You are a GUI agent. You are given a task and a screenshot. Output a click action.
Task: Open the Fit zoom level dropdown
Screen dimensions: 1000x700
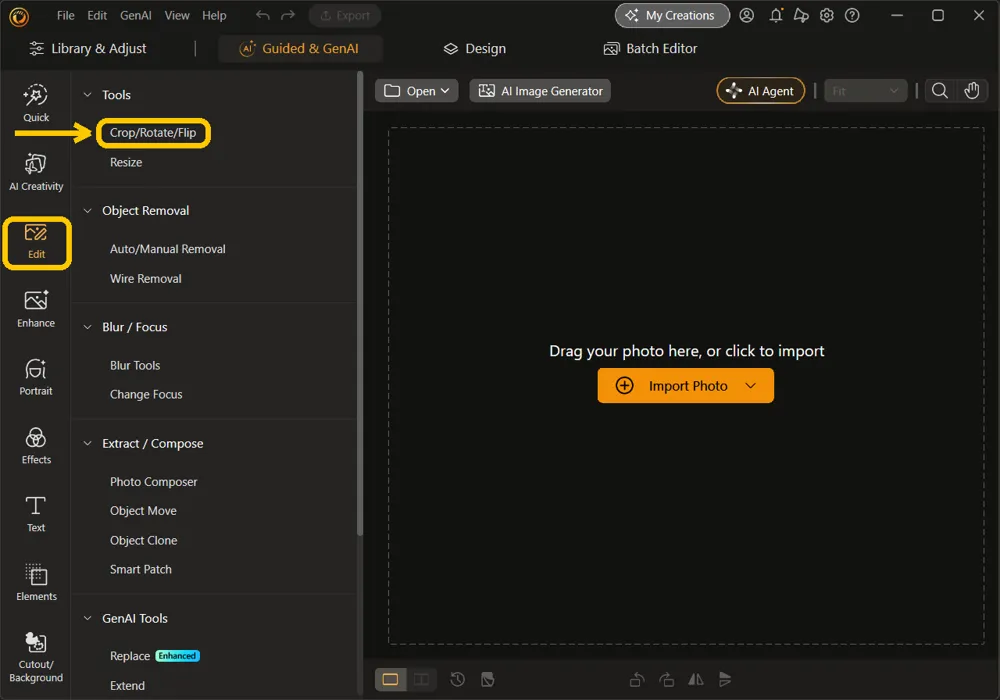(x=865, y=91)
